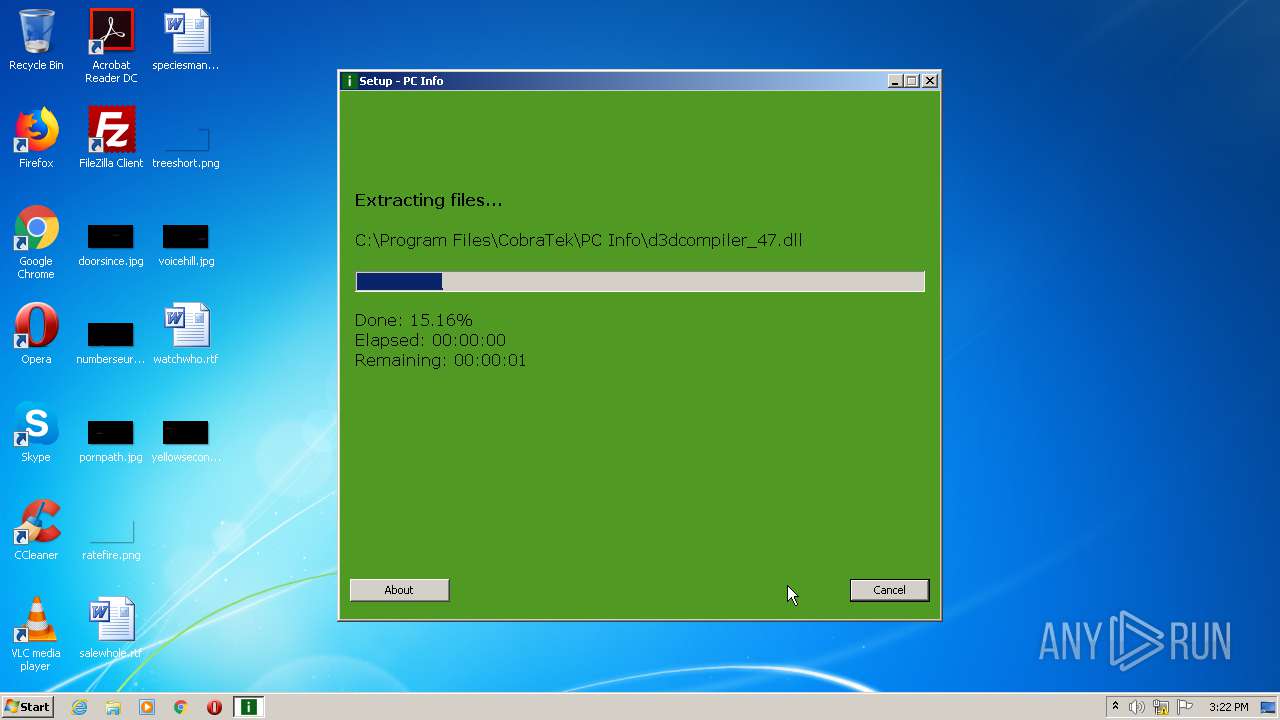
Task: Click the 'Extracting files...' heading
Action: tap(428, 200)
